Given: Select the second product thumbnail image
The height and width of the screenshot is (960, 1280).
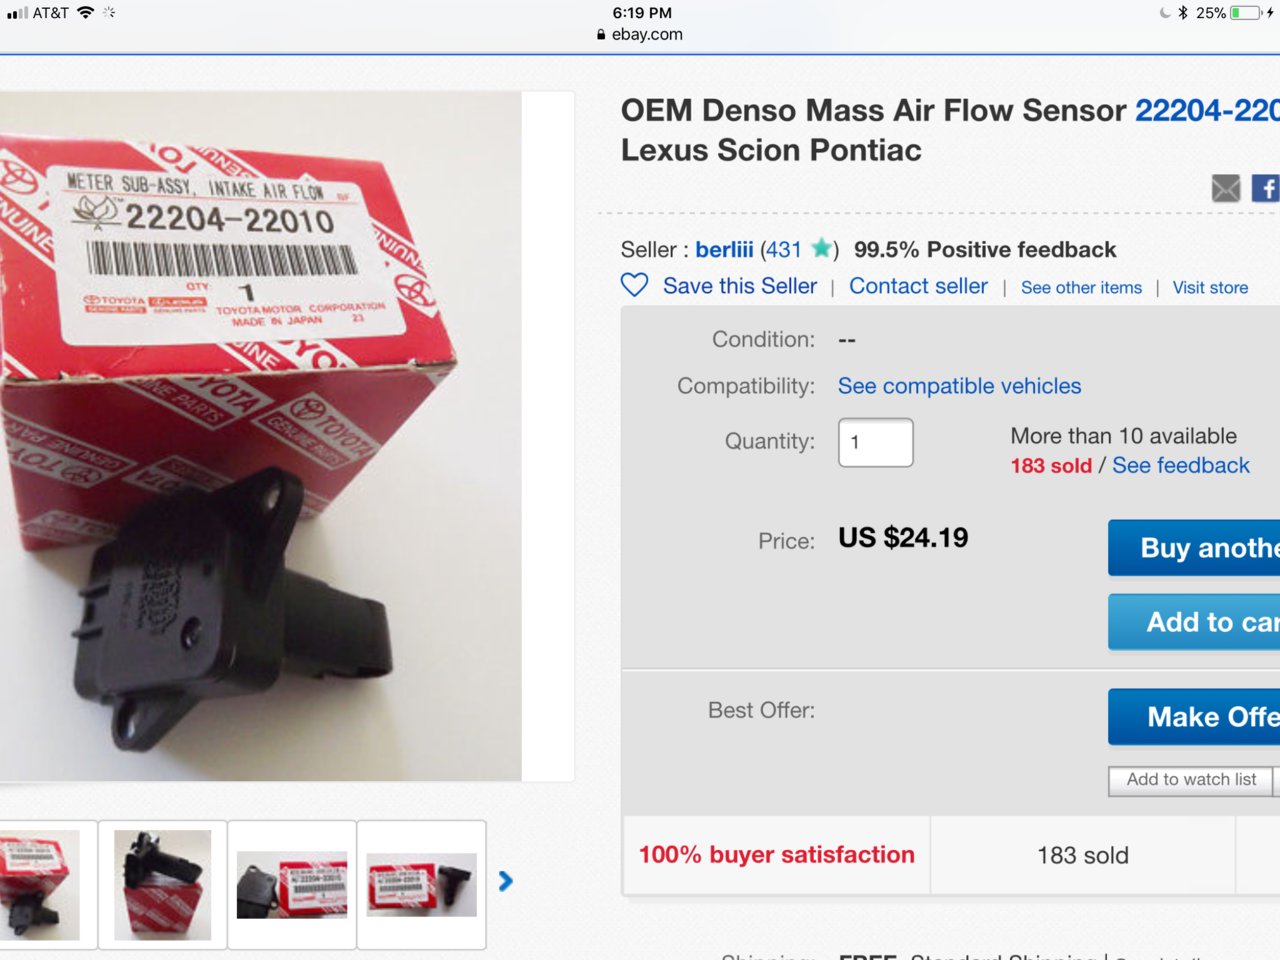Looking at the screenshot, I should tap(162, 885).
